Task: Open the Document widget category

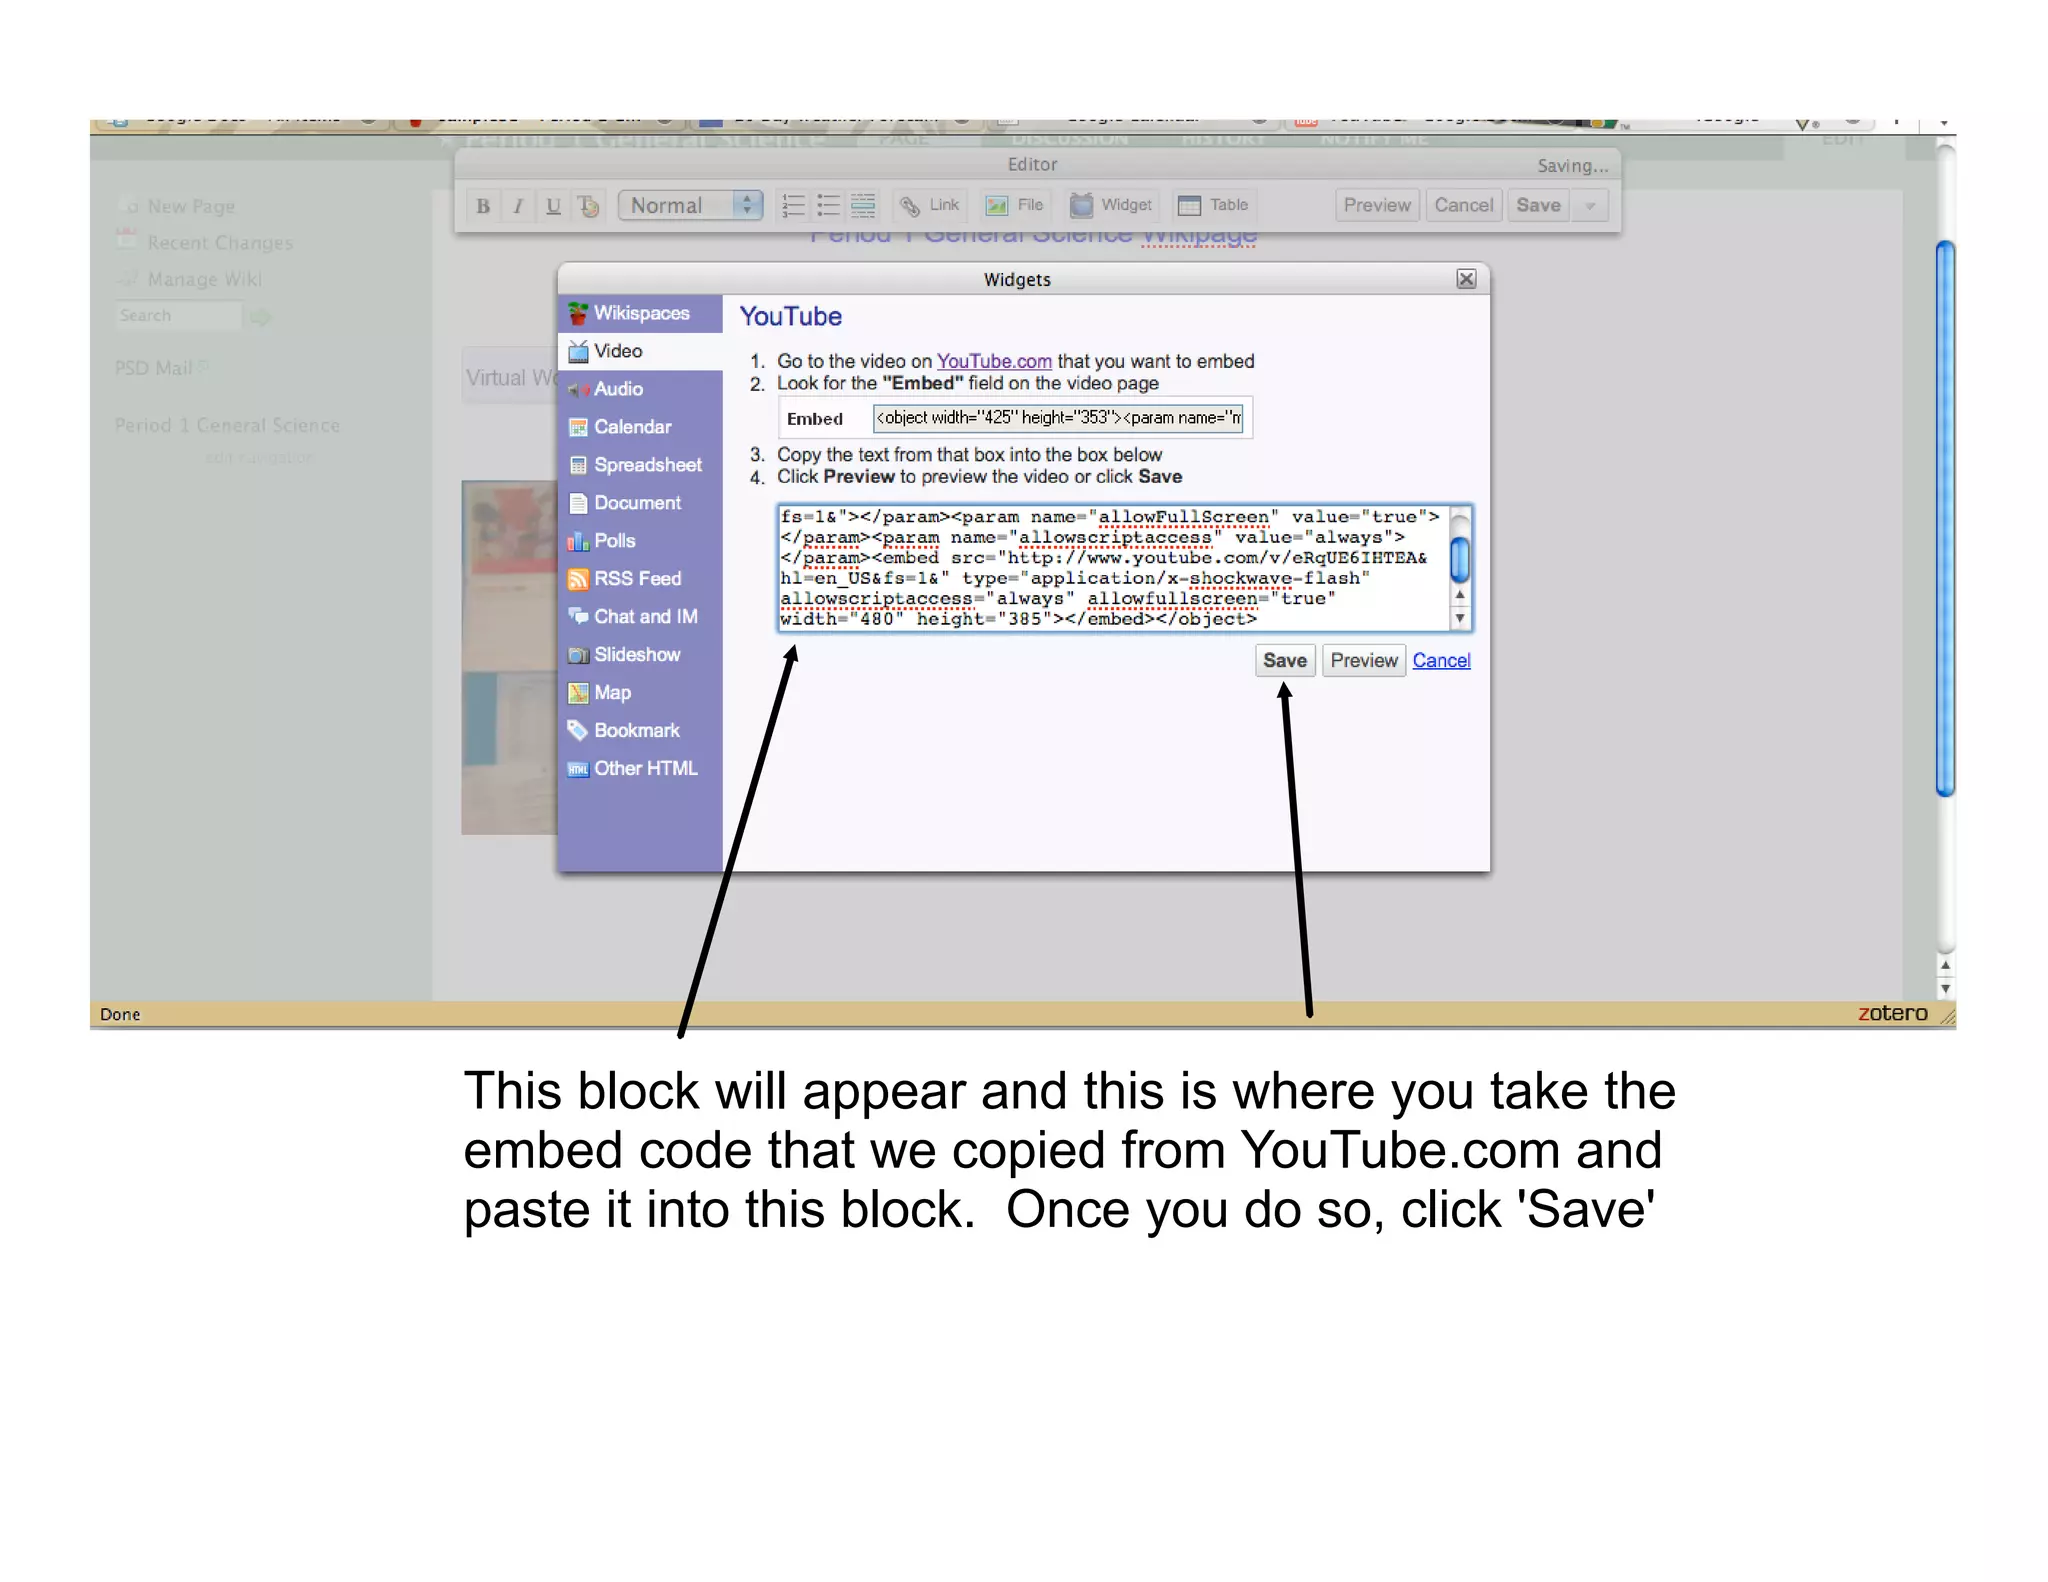Action: 640,503
